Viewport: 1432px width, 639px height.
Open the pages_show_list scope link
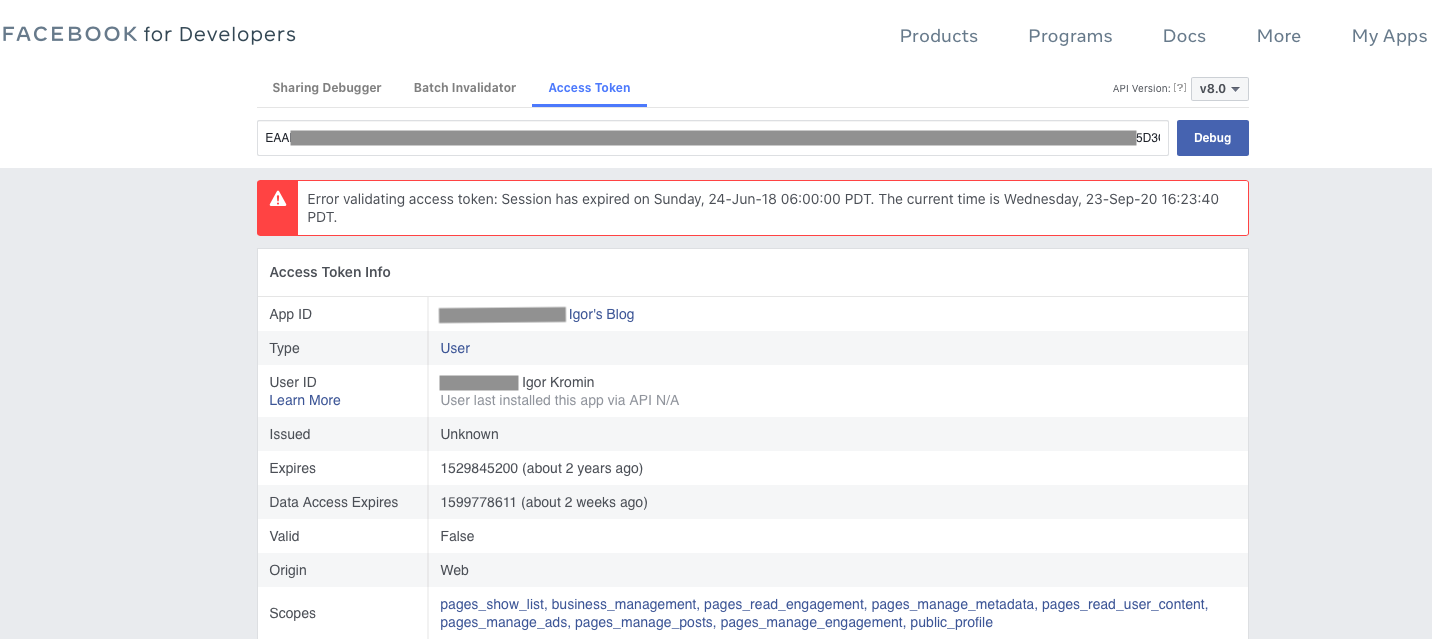492,604
